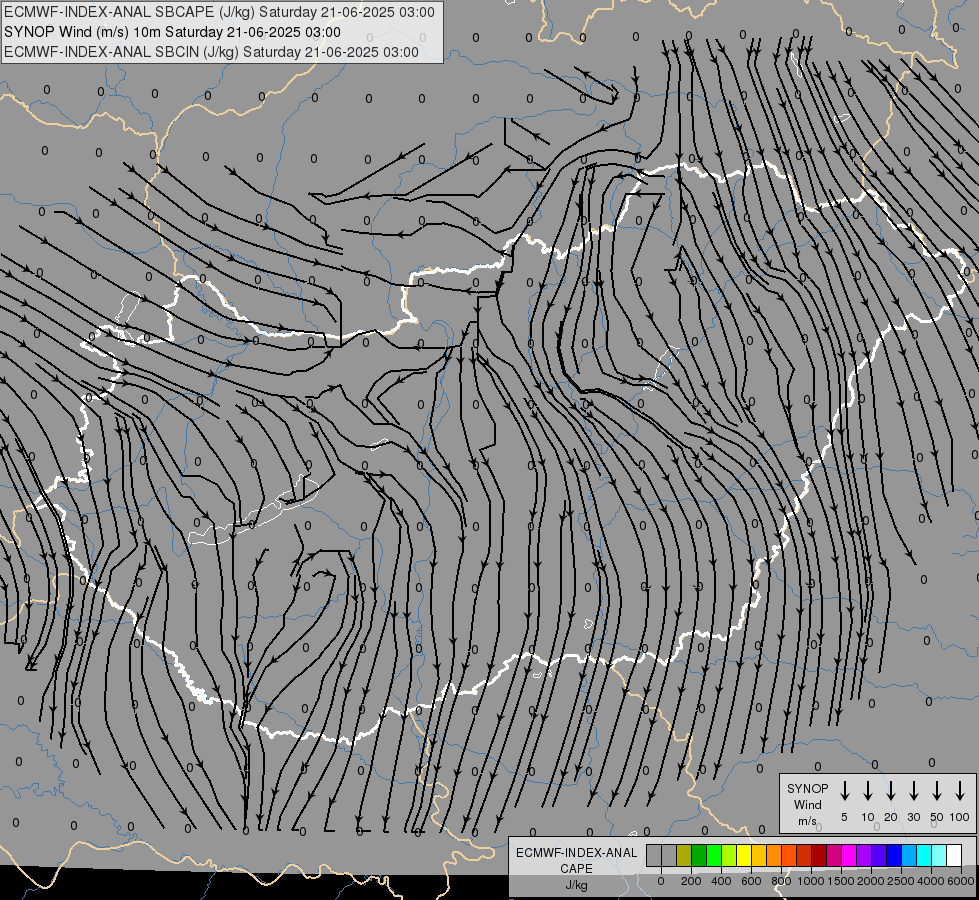979x900 pixels.
Task: Click the 20 m/s wind legend arrow
Action: (891, 791)
